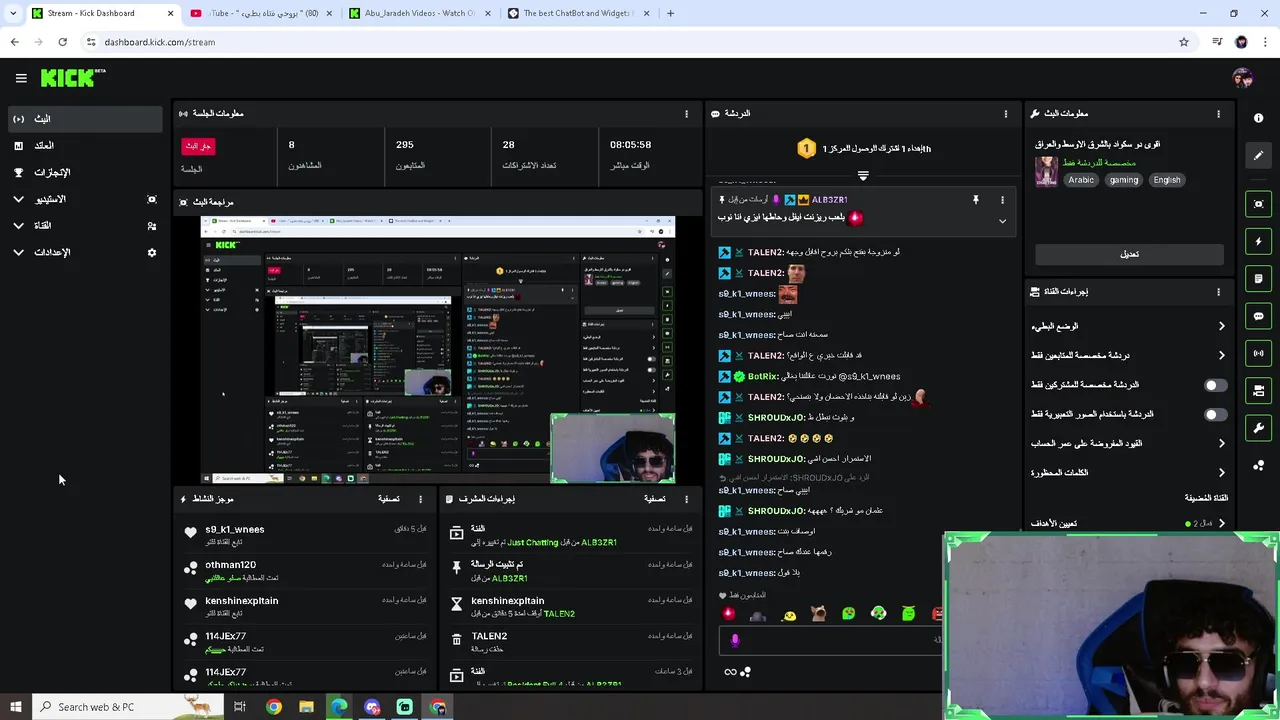Image resolution: width=1280 pixels, height=720 pixels.
Task: Click the تعديل edit stream info button
Action: (x=1130, y=254)
